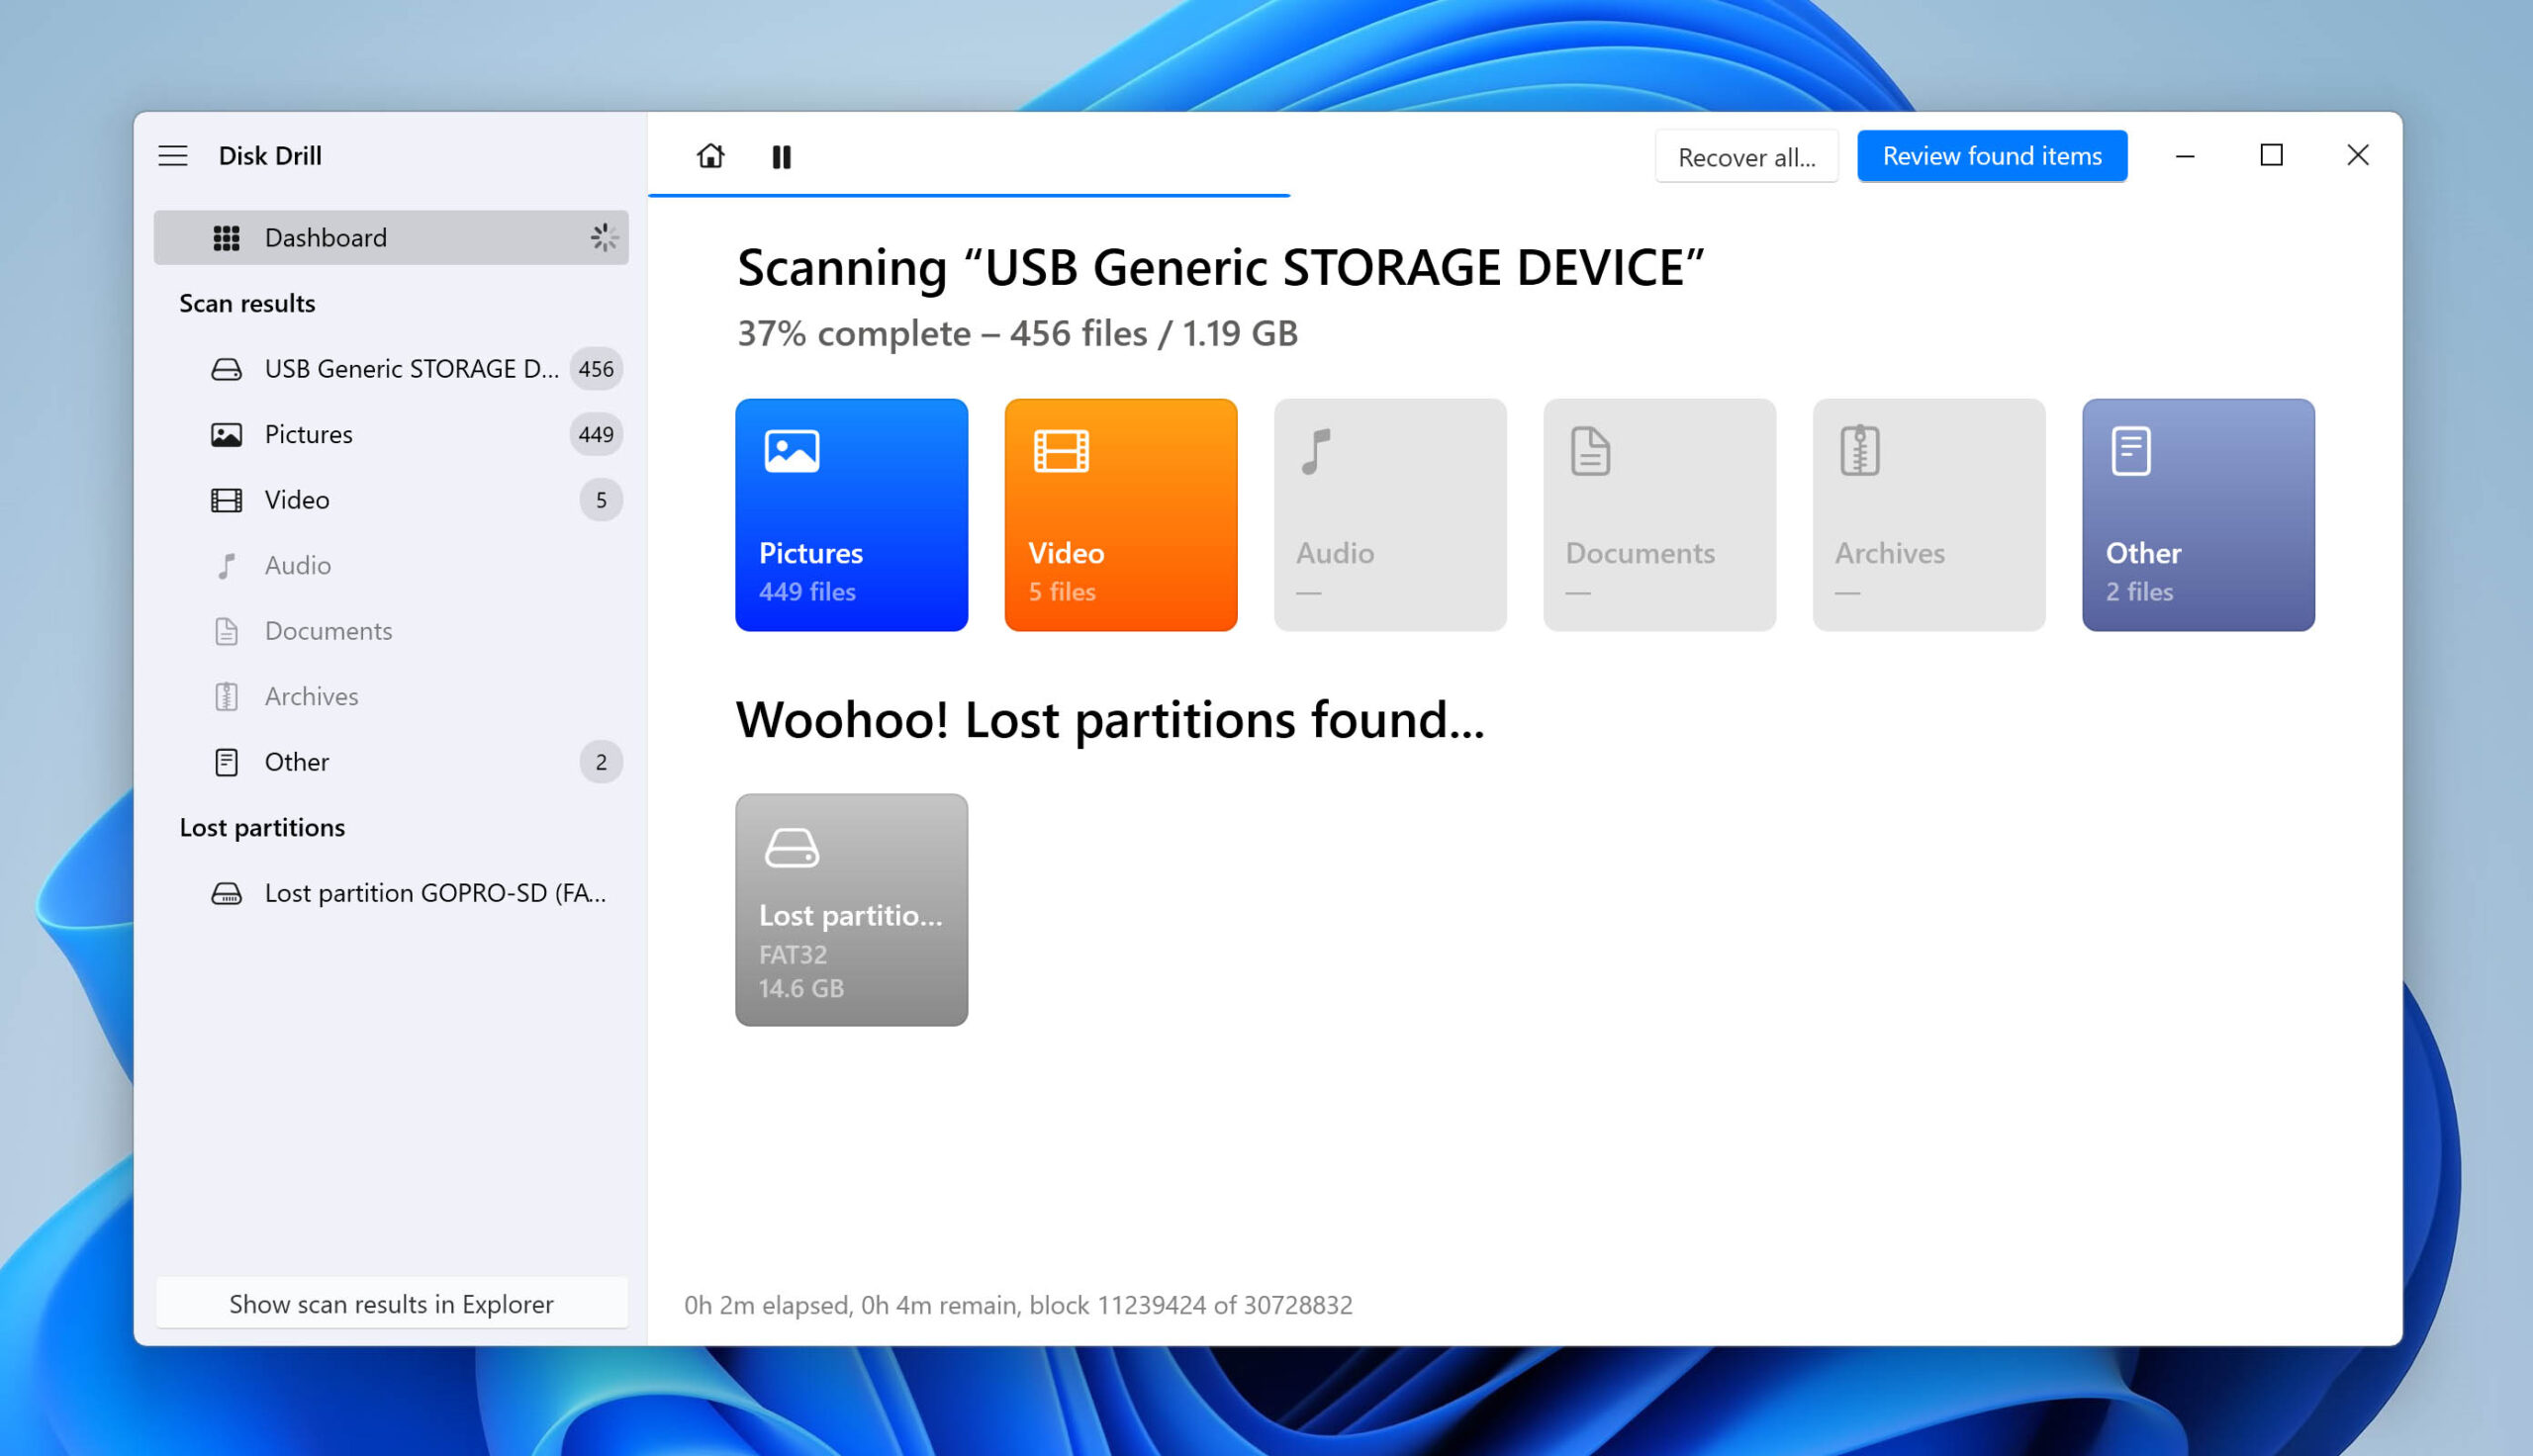
Task: Open USB Generic STORAGE D... scan results
Action: pos(391,369)
